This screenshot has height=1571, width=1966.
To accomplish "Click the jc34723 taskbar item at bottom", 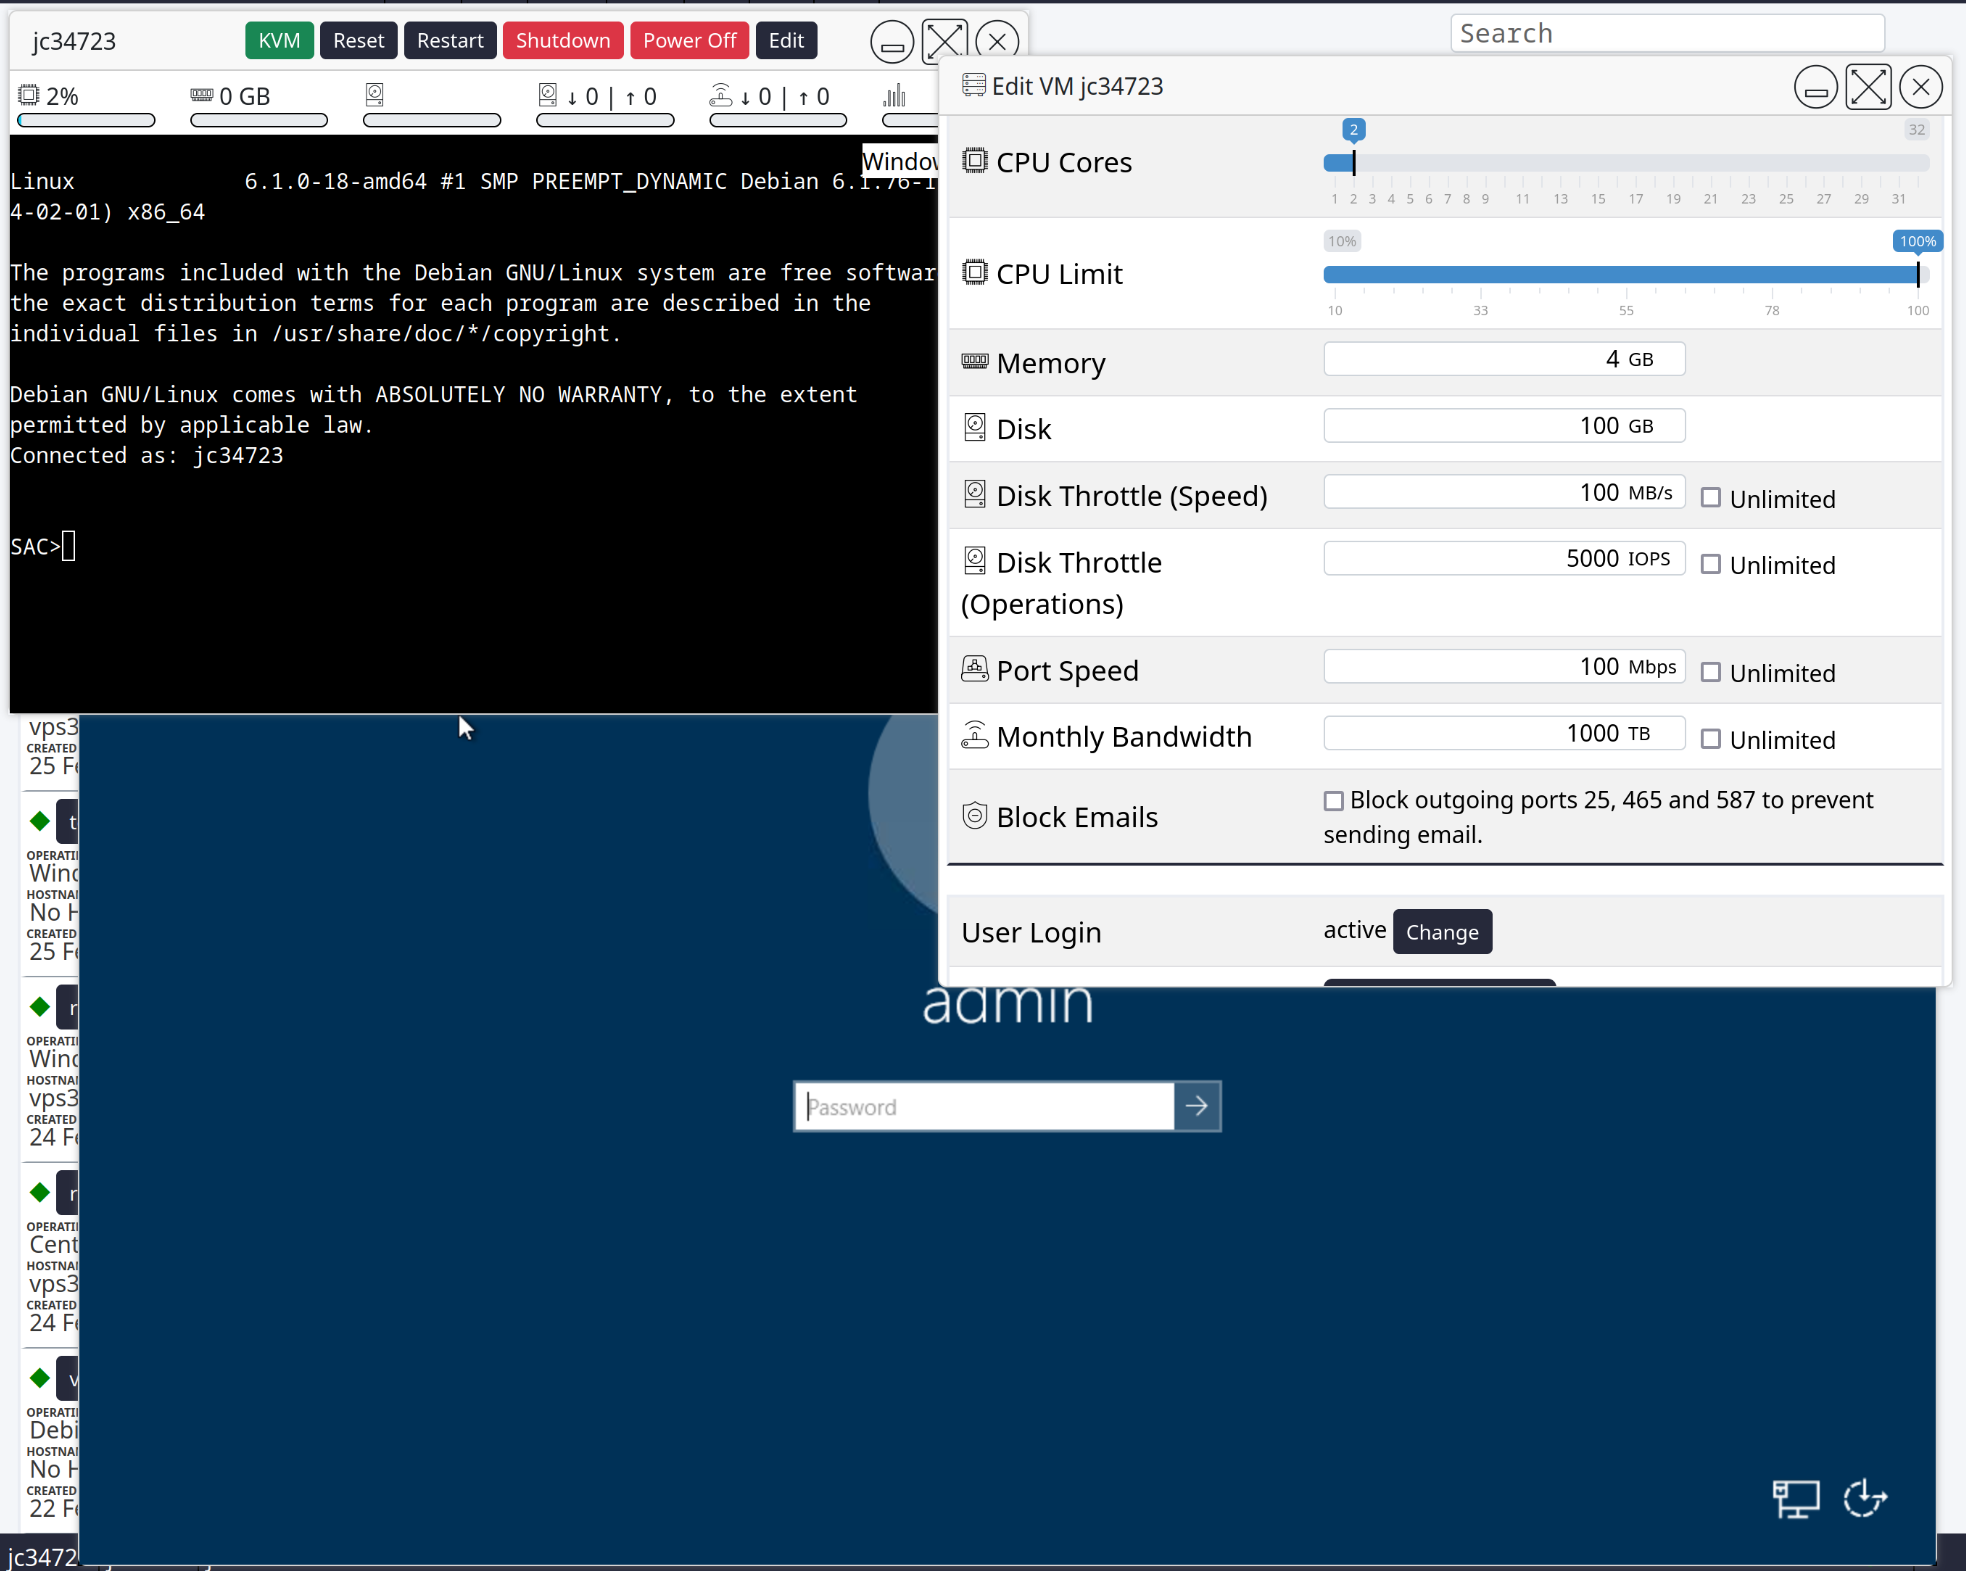I will (42, 1557).
